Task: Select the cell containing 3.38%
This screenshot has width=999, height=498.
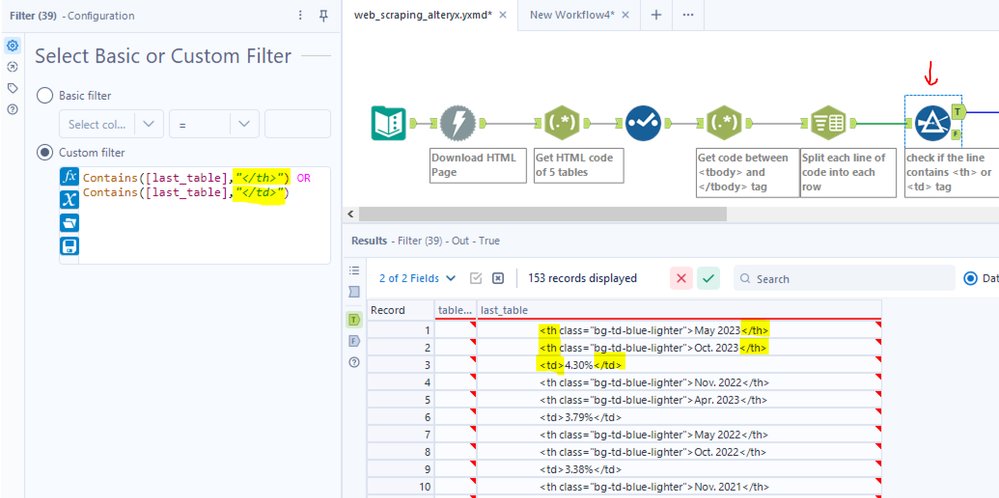Action: pyautogui.click(x=679, y=469)
